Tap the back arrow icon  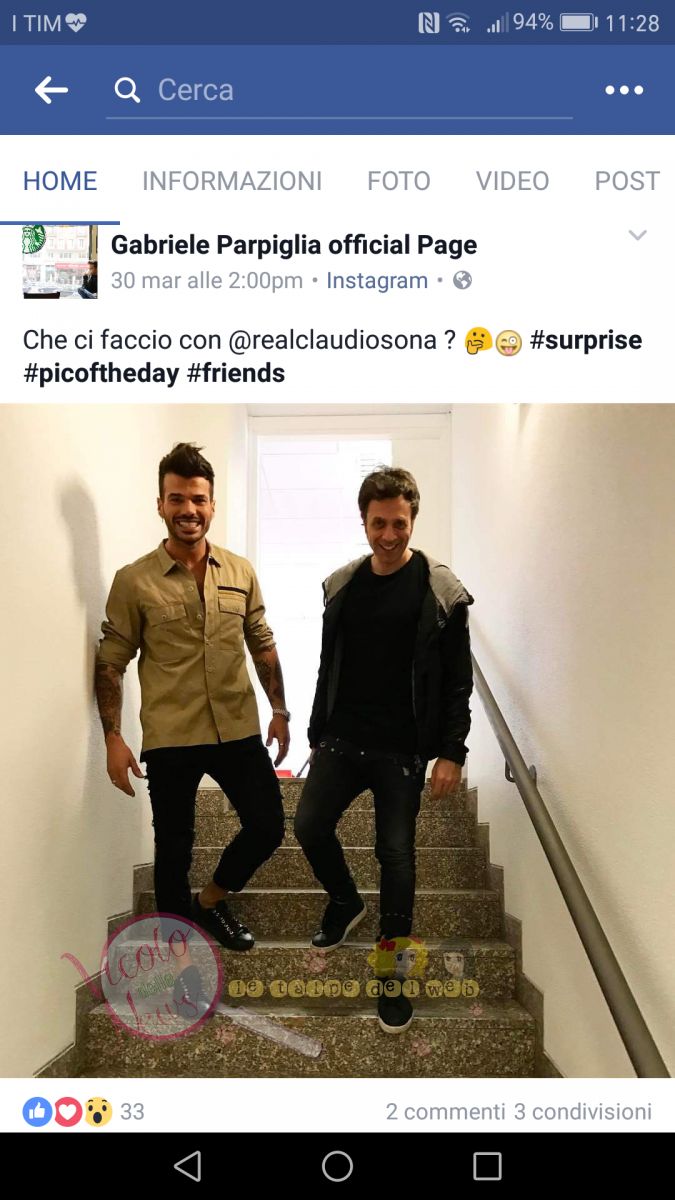tap(51, 90)
